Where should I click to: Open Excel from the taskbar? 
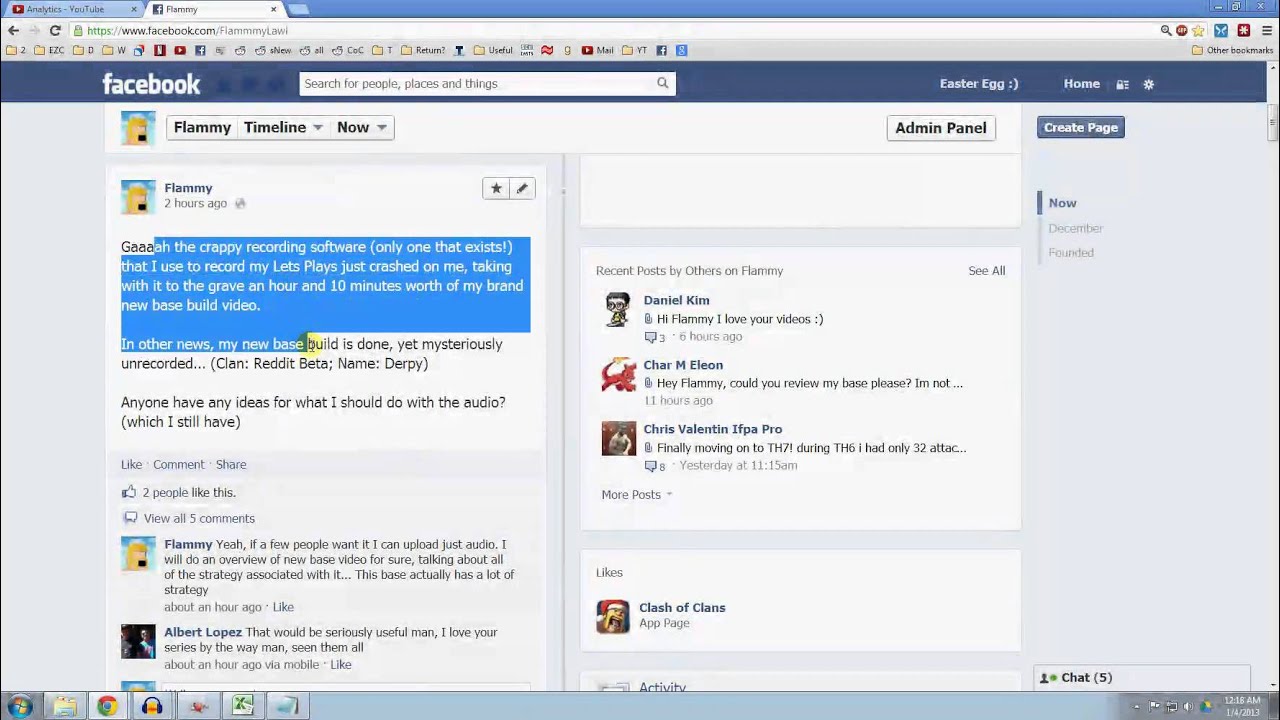point(243,706)
